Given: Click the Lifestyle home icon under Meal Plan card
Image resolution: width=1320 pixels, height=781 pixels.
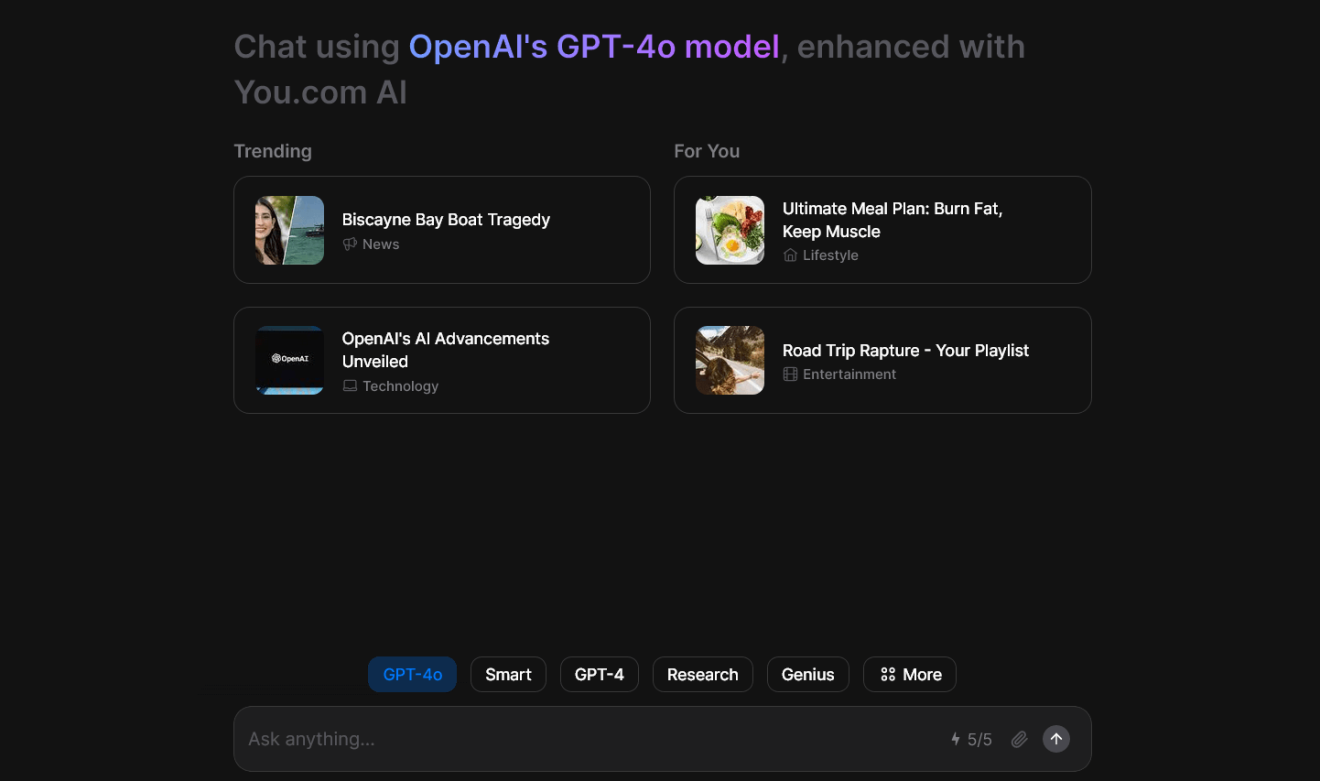Looking at the screenshot, I should [x=790, y=255].
